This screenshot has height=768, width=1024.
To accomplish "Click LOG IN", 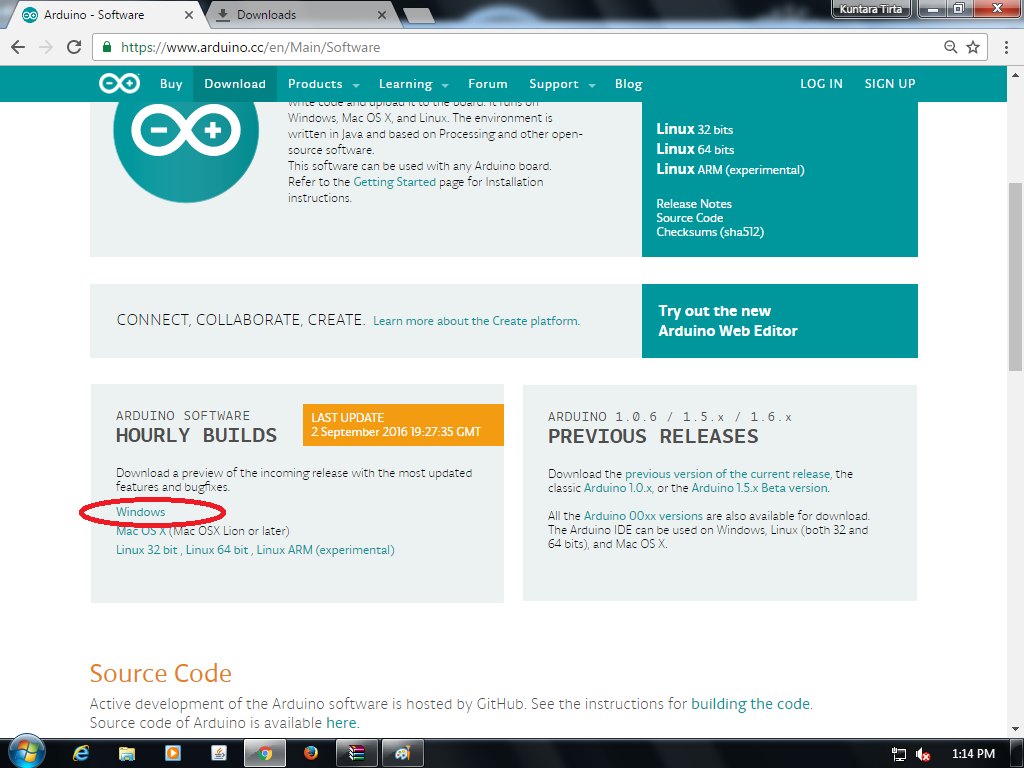I will 822,84.
